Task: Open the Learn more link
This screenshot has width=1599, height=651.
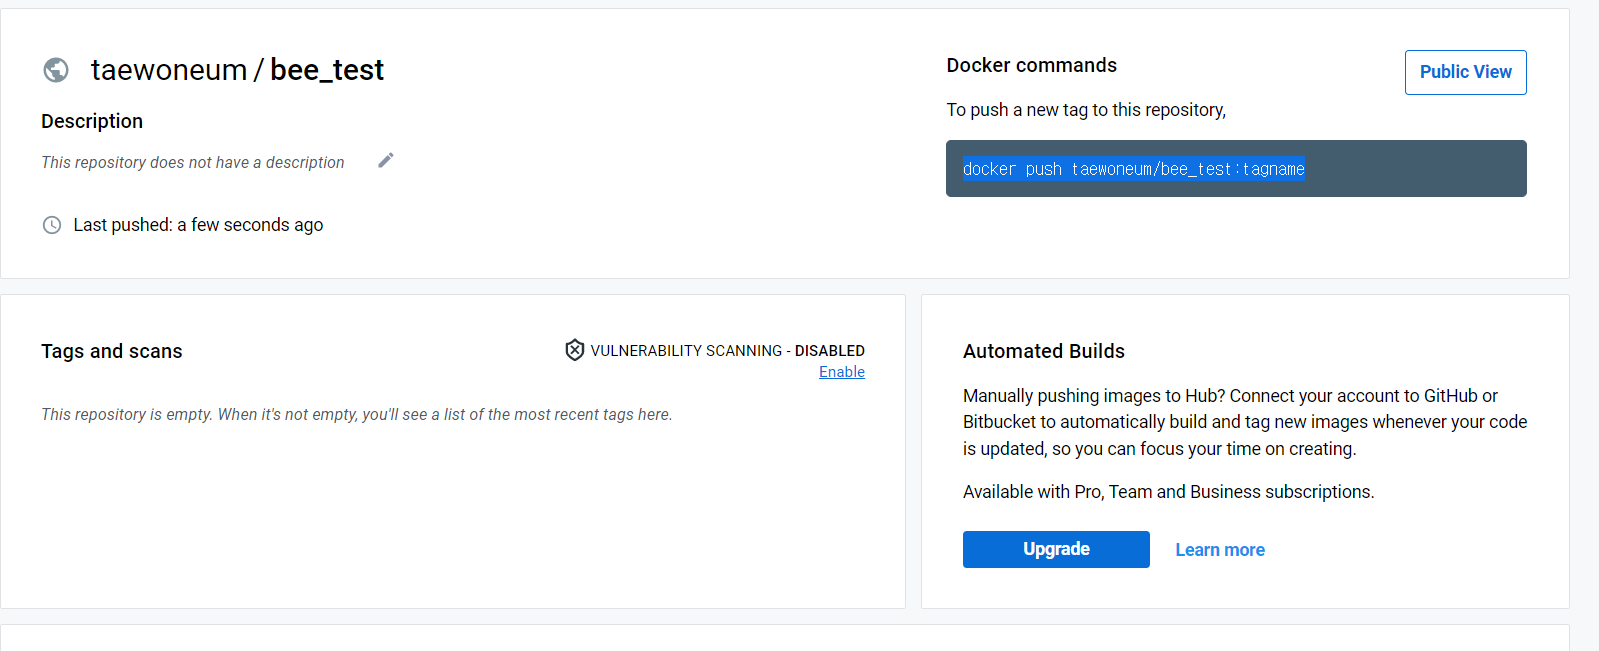Action: (1220, 550)
